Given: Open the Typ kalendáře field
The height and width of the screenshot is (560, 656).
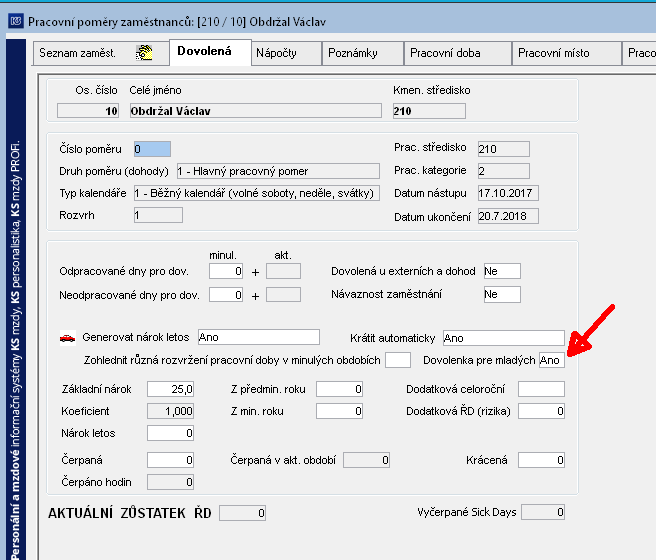Looking at the screenshot, I should pos(257,193).
